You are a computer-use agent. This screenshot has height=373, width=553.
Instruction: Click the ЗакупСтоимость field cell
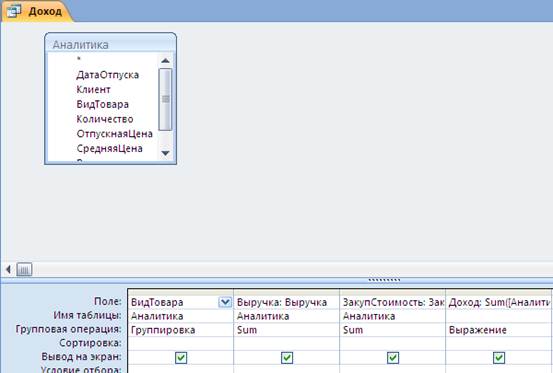click(x=393, y=302)
